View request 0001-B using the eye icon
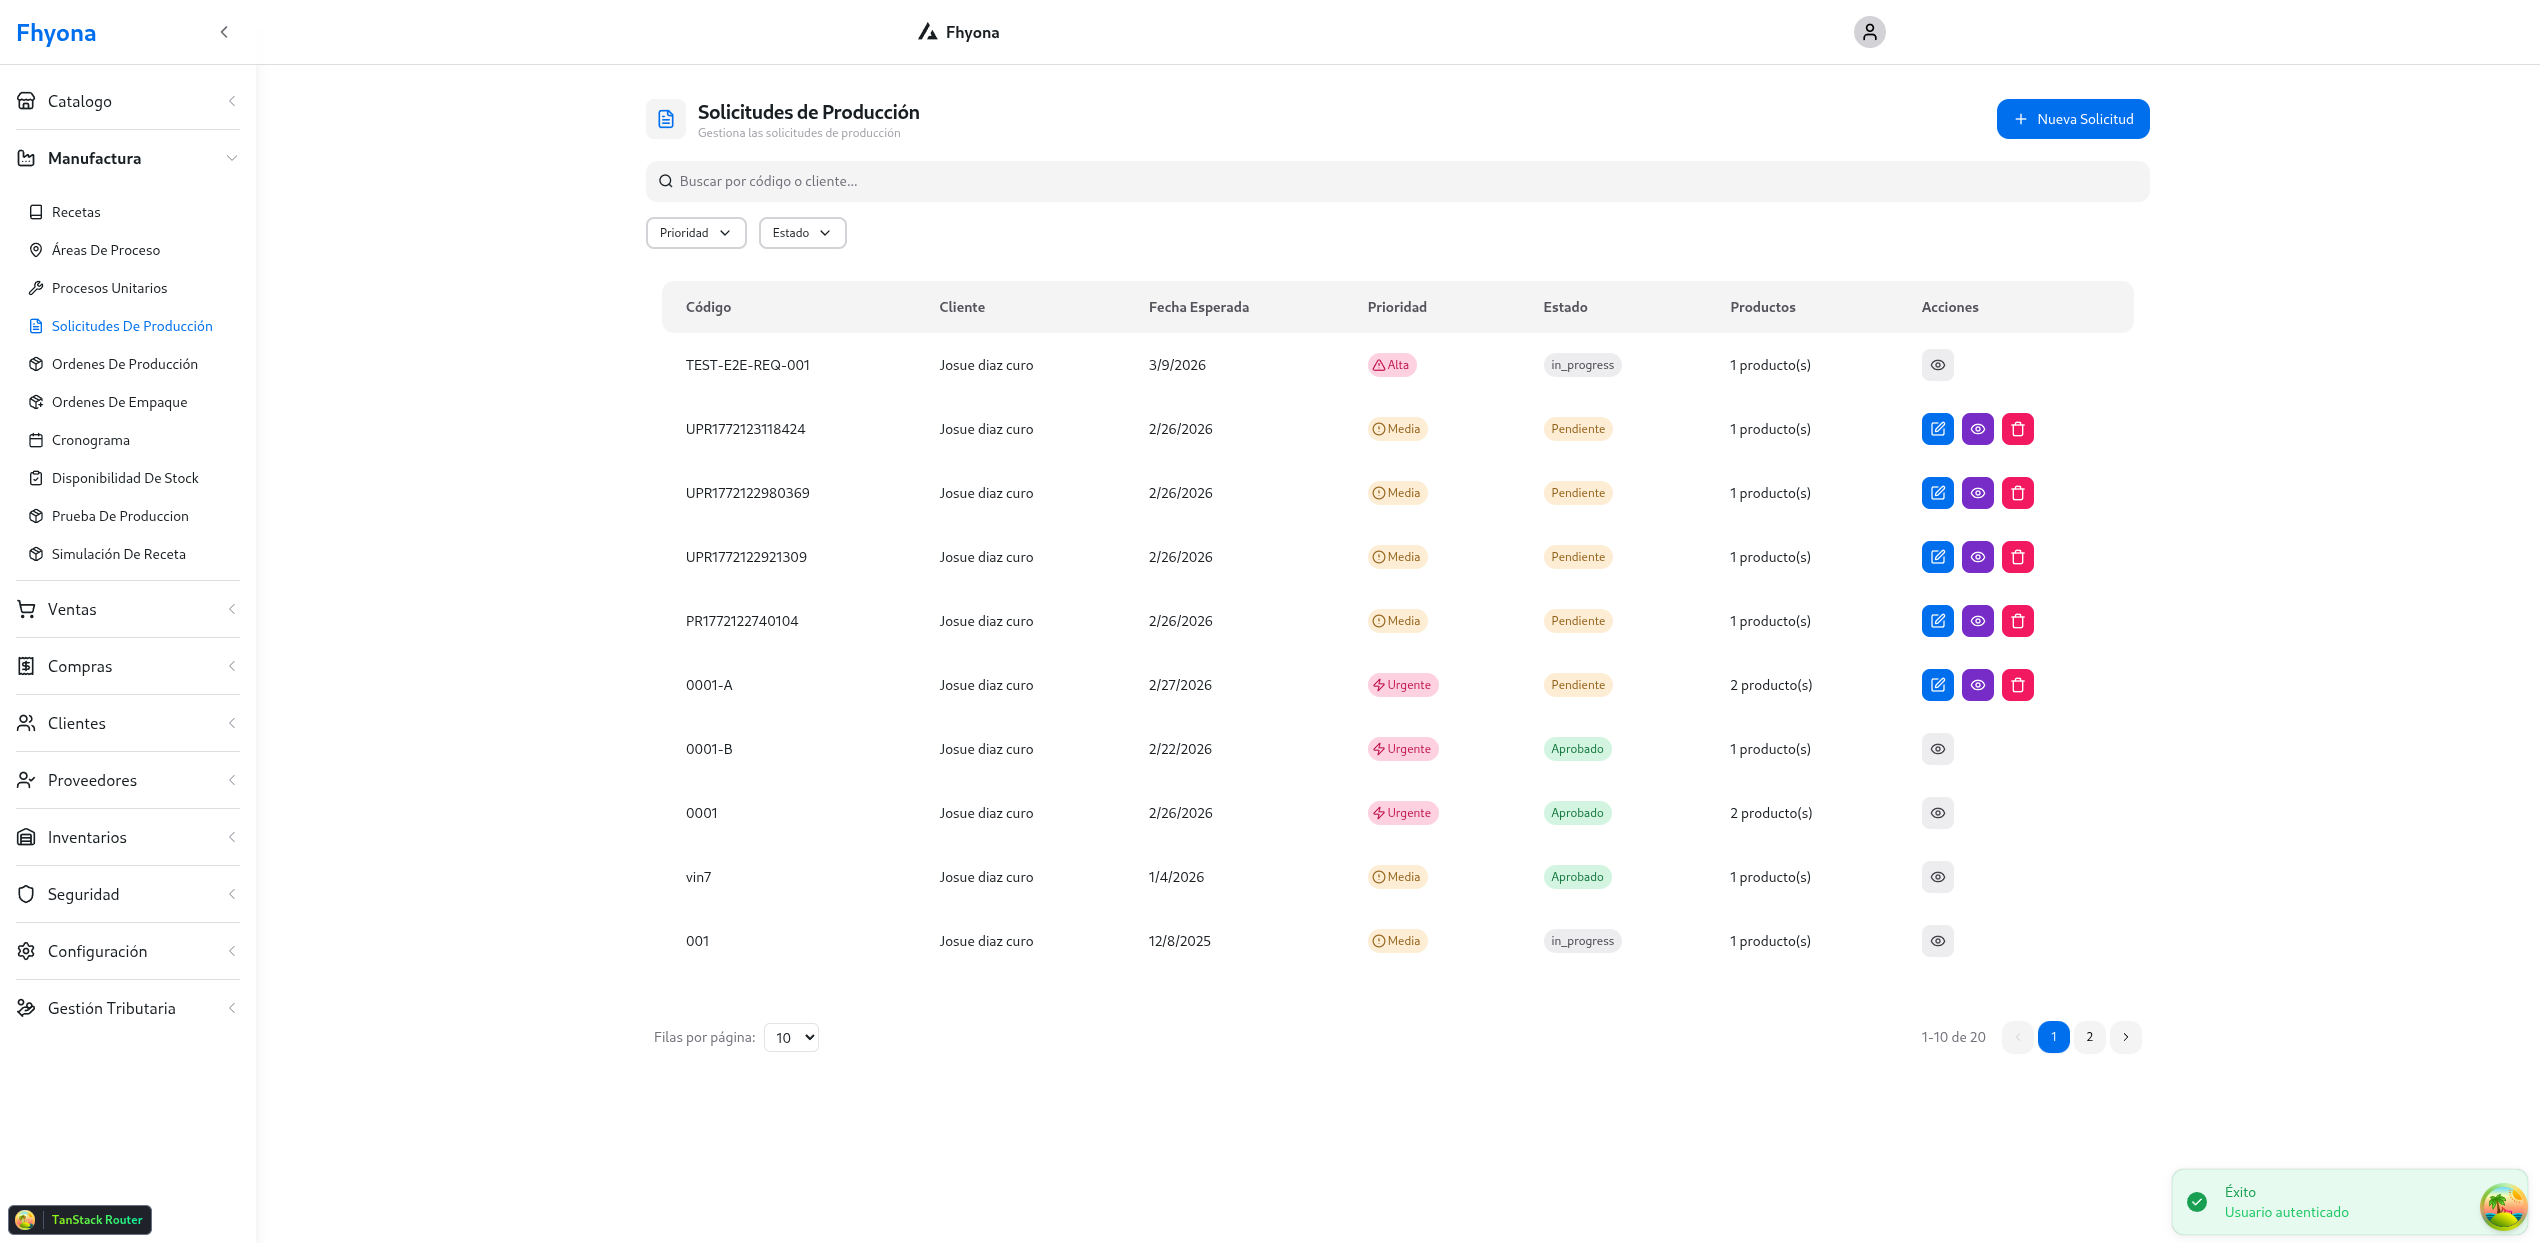2540x1243 pixels. (1937, 749)
